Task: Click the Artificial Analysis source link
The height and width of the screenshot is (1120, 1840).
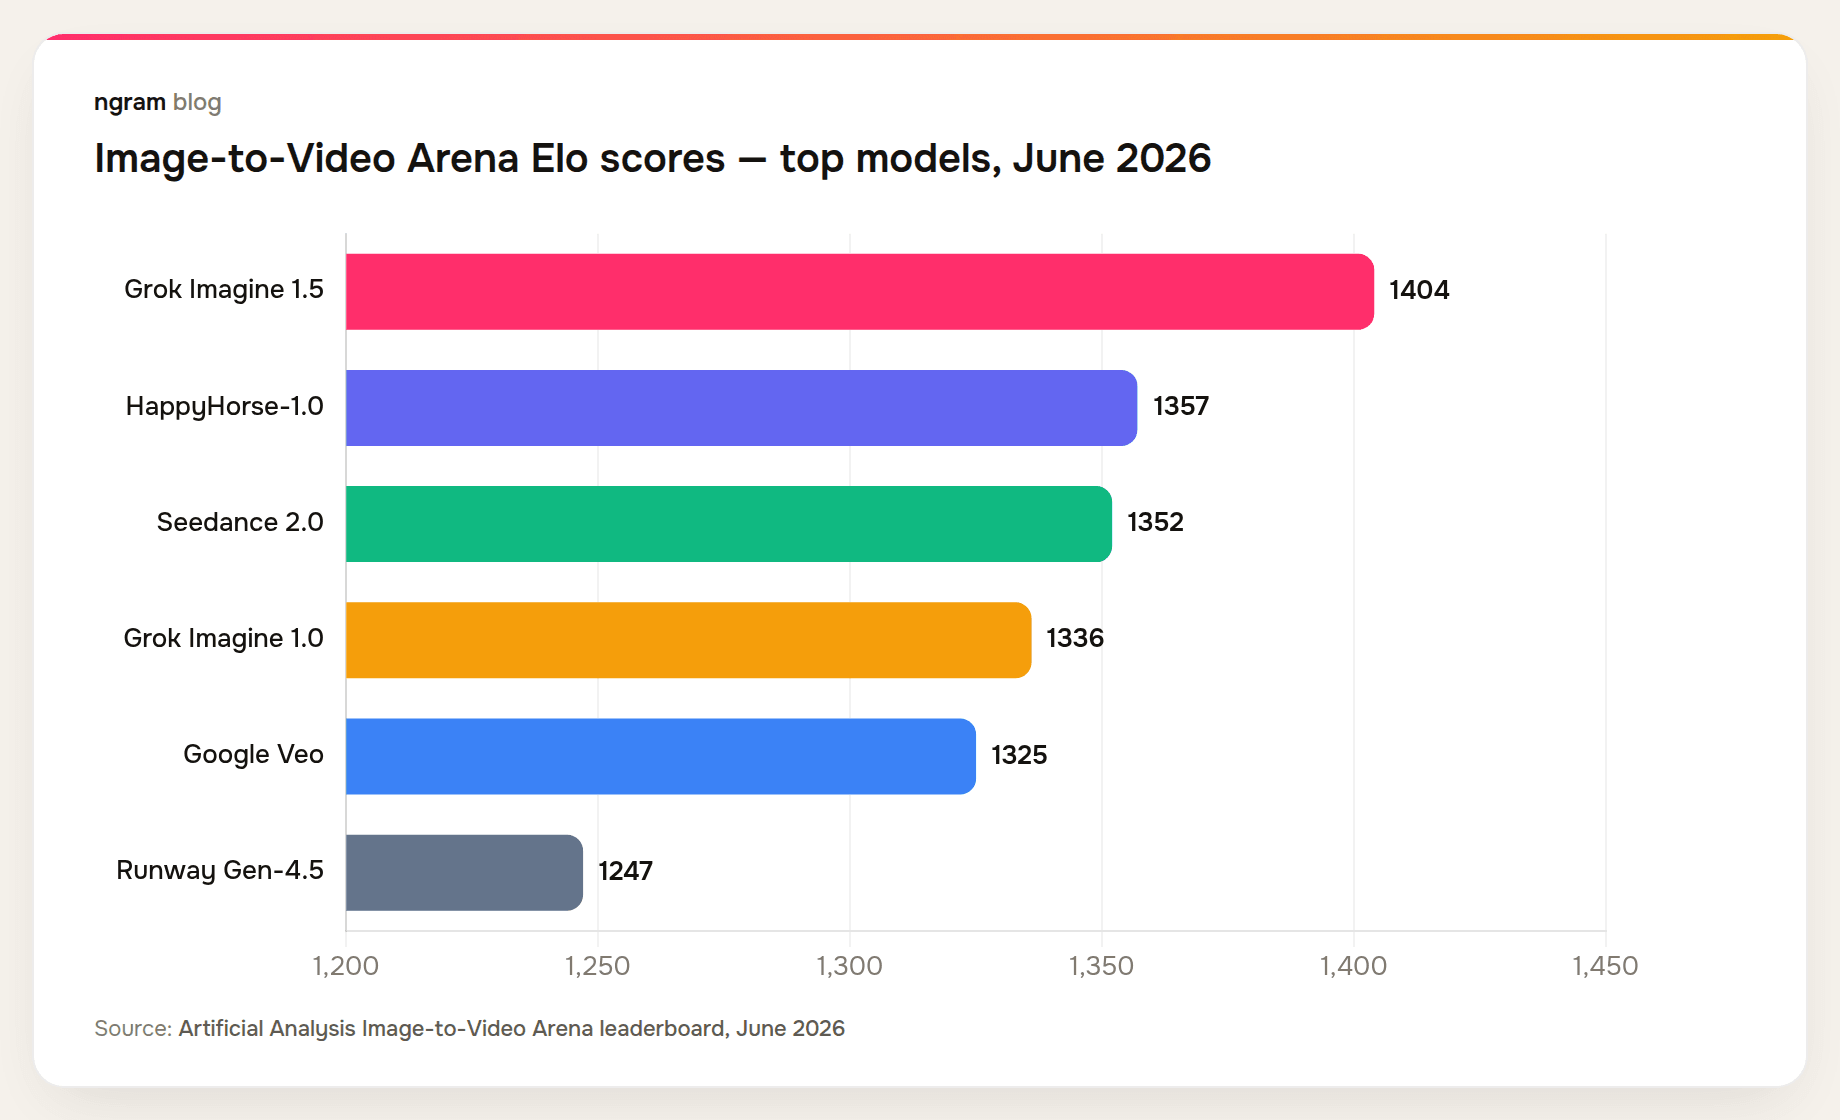Action: [x=511, y=1028]
